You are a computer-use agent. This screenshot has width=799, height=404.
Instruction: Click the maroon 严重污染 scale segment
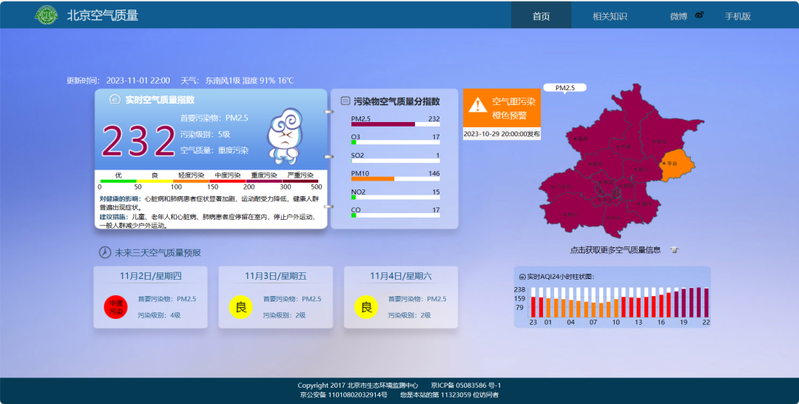coord(300,181)
